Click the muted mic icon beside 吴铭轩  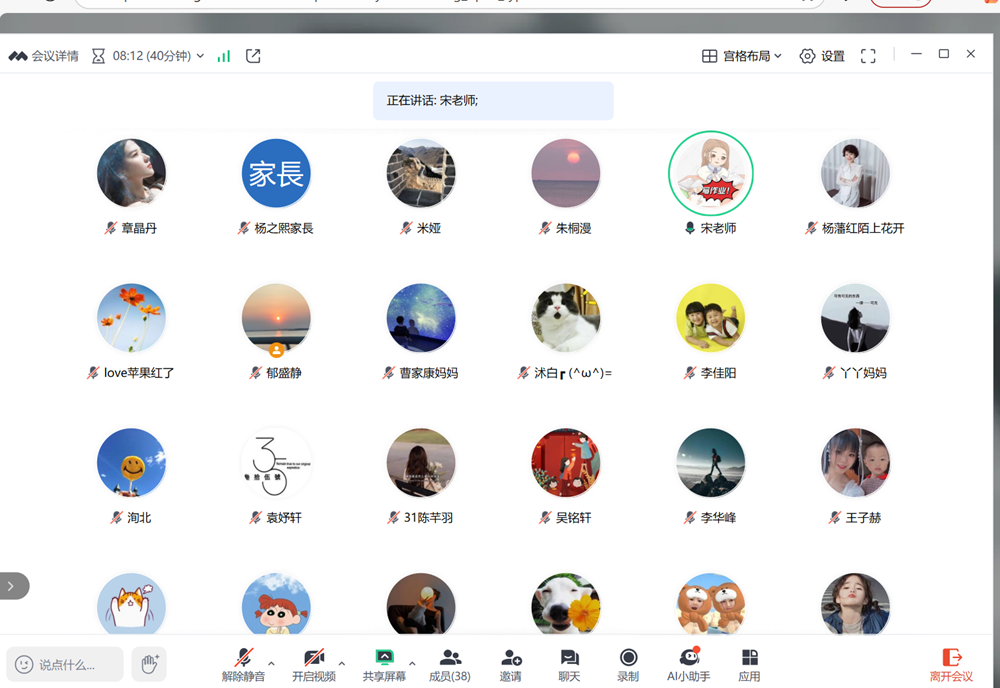[x=545, y=517]
